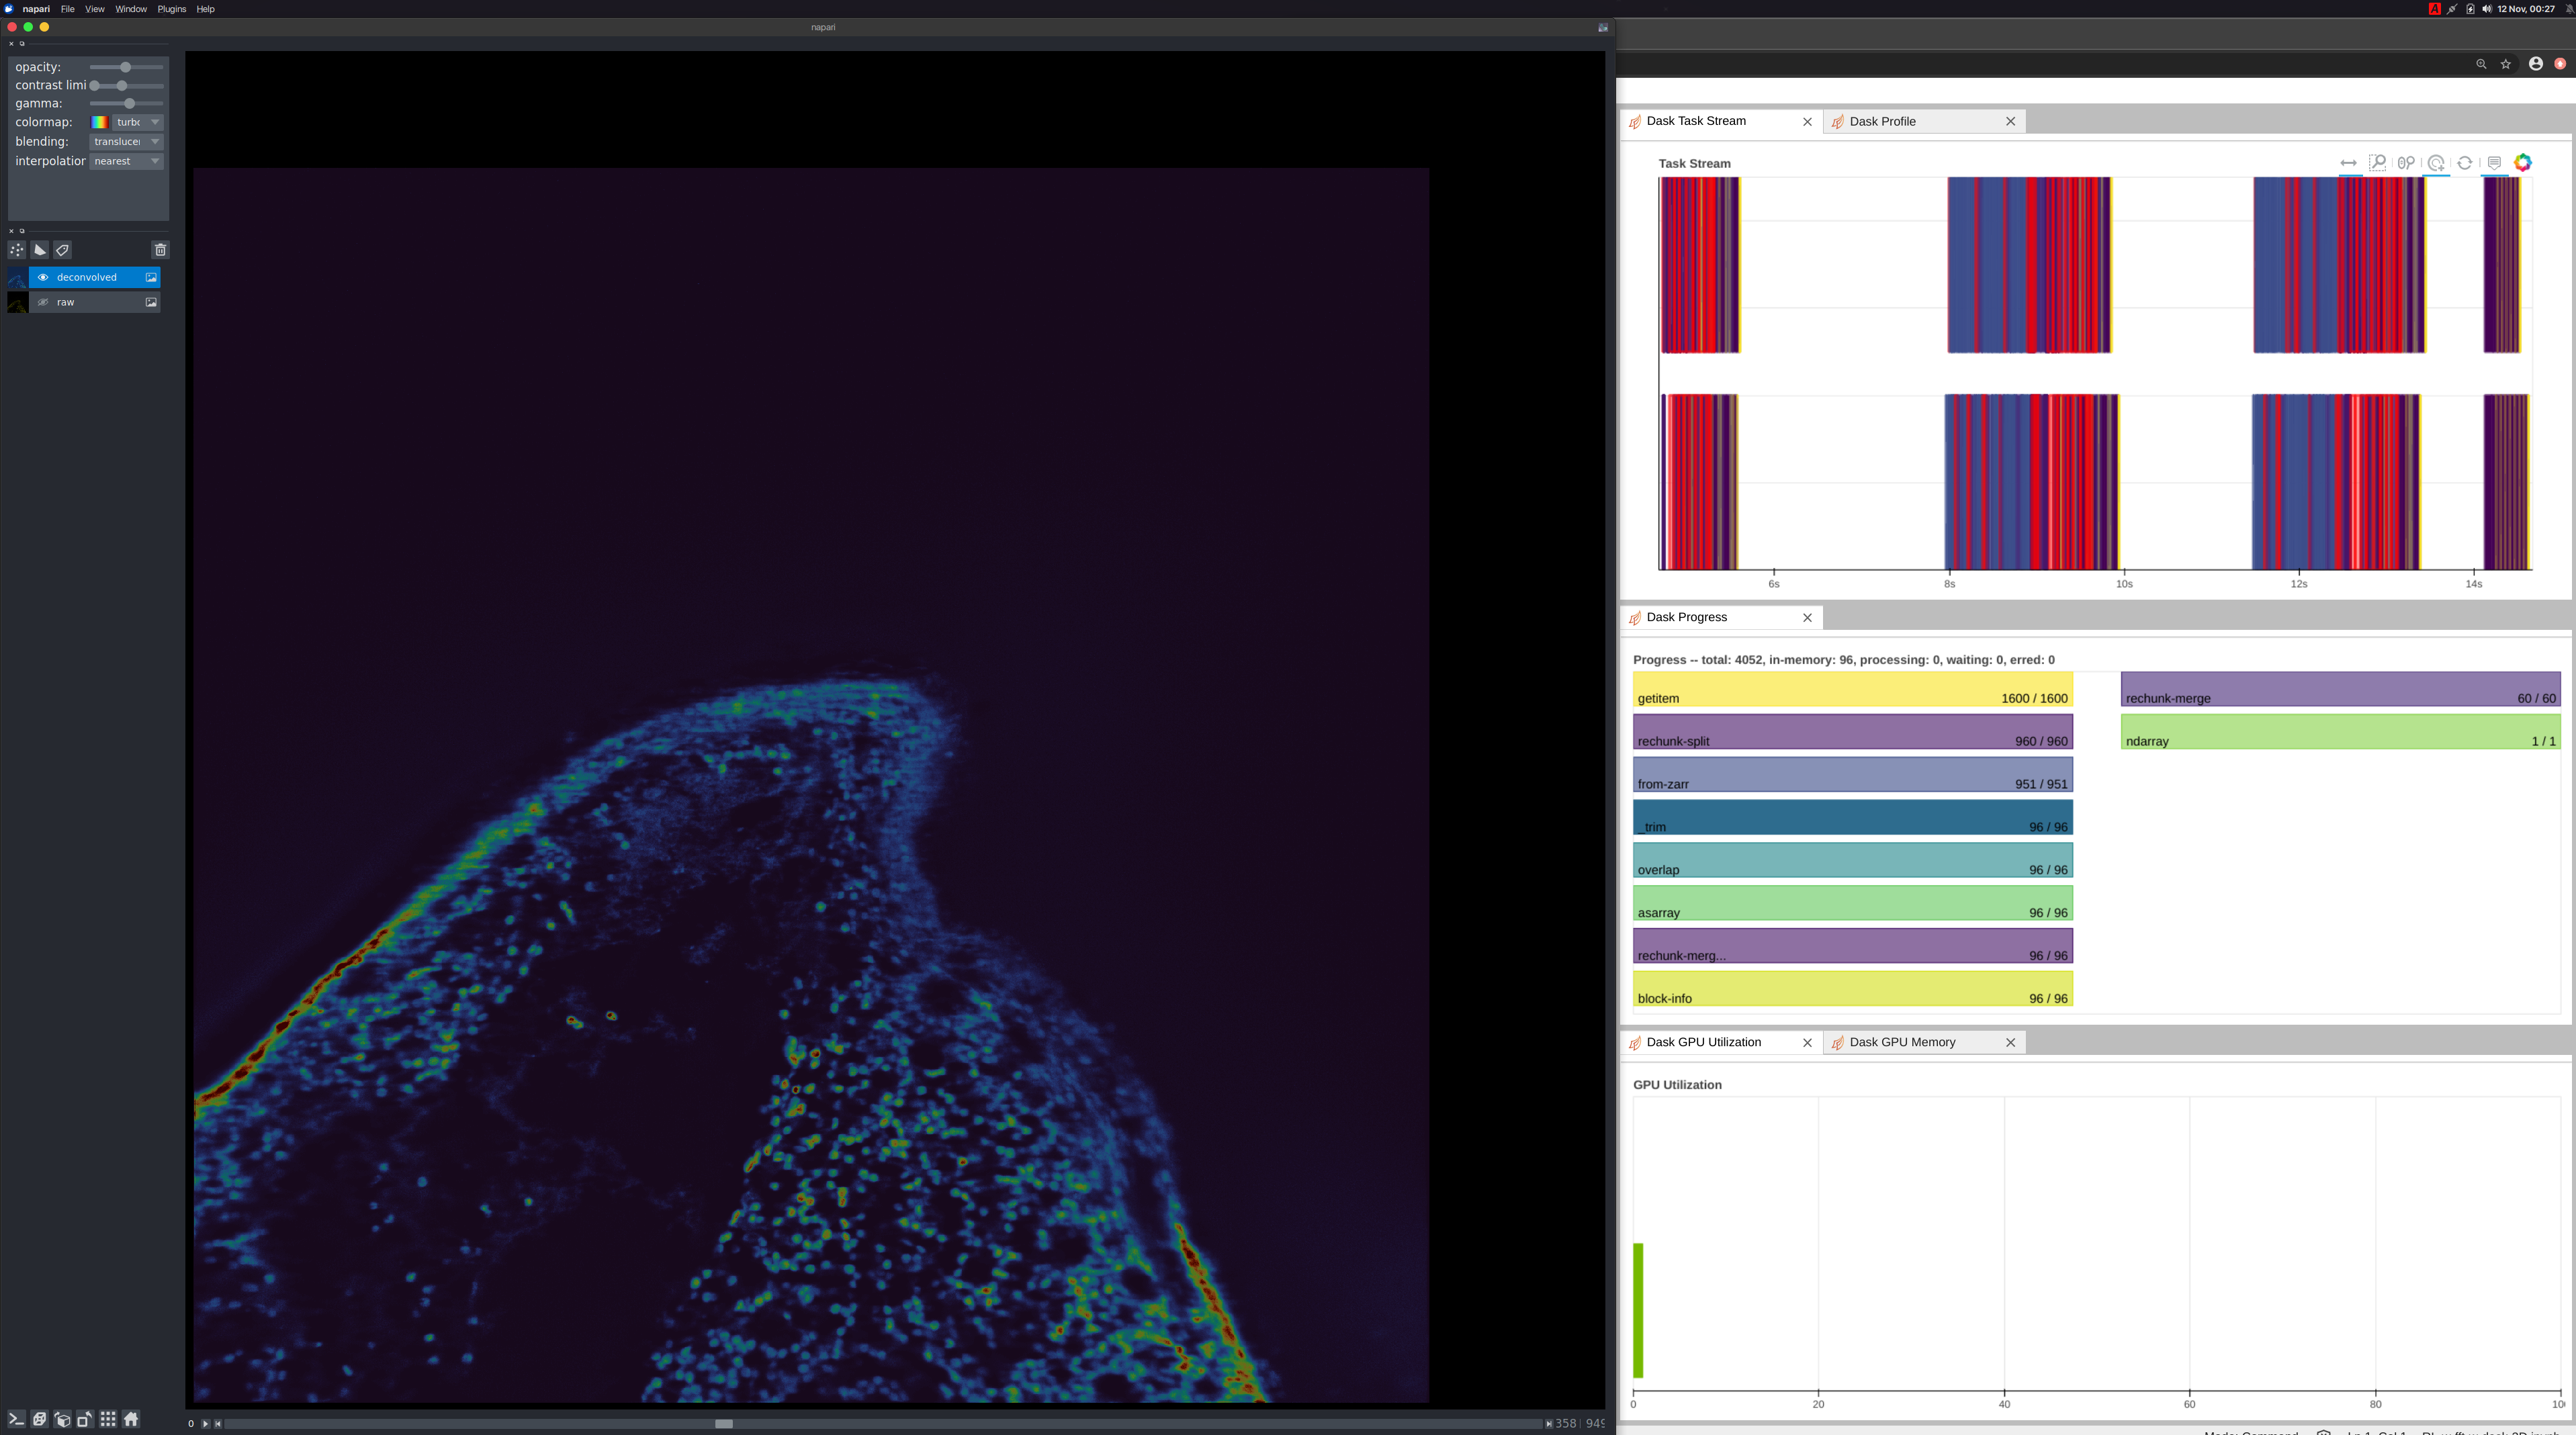
Task: Toggle the hover tool in Task Stream toolbar
Action: pyautogui.click(x=2494, y=163)
